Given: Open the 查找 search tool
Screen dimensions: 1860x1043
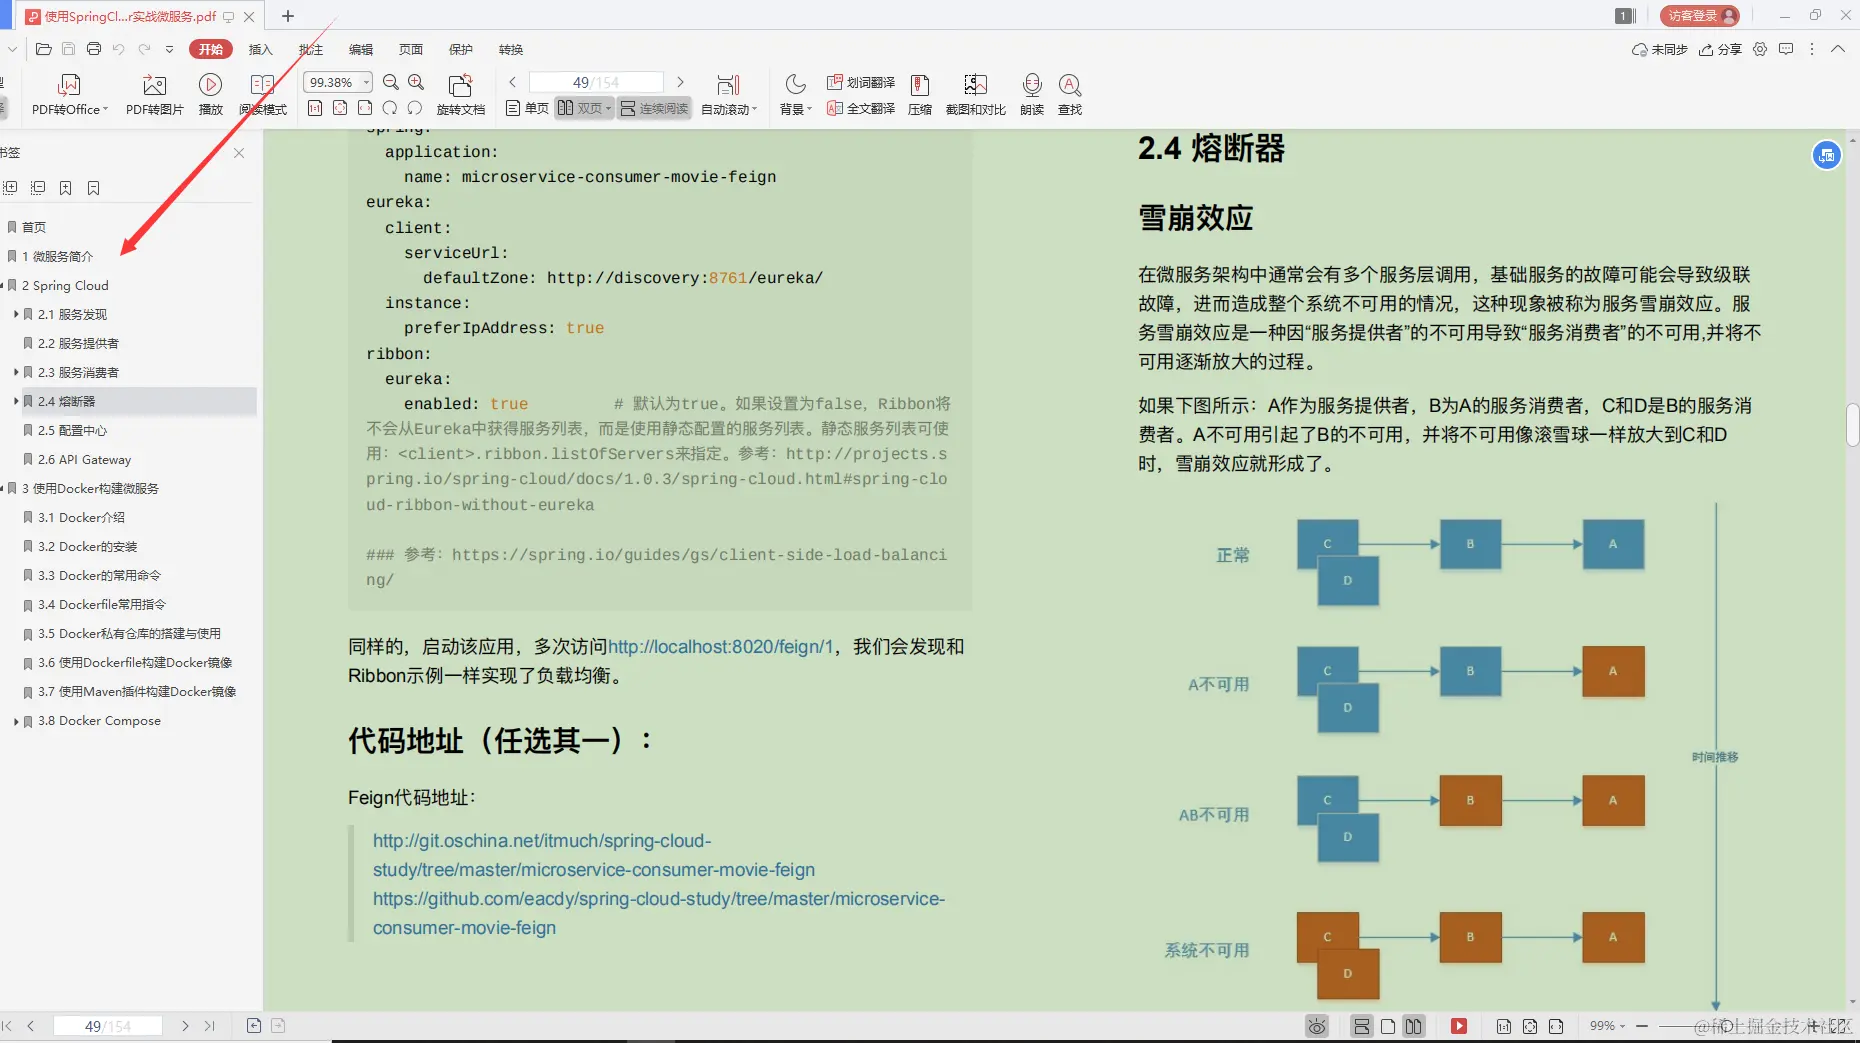Looking at the screenshot, I should [x=1070, y=93].
